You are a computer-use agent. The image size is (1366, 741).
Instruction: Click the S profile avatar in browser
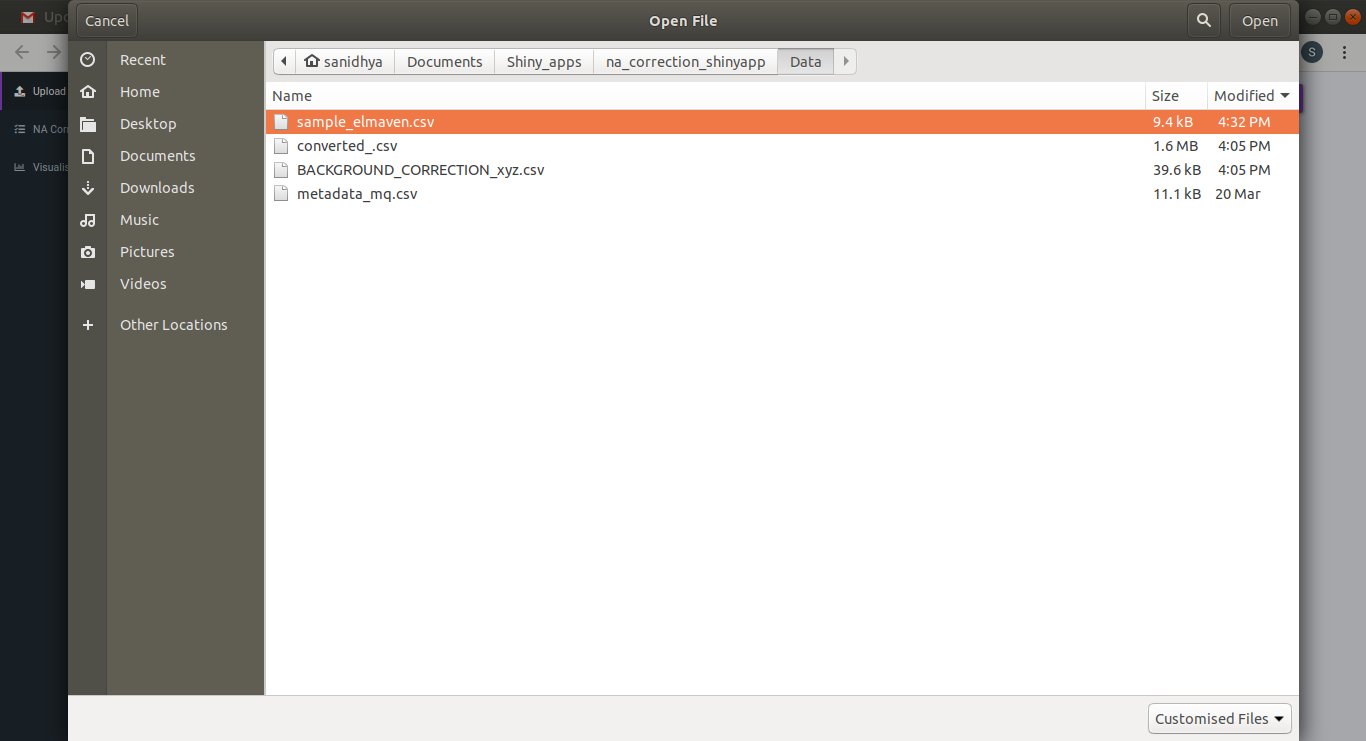point(1312,52)
